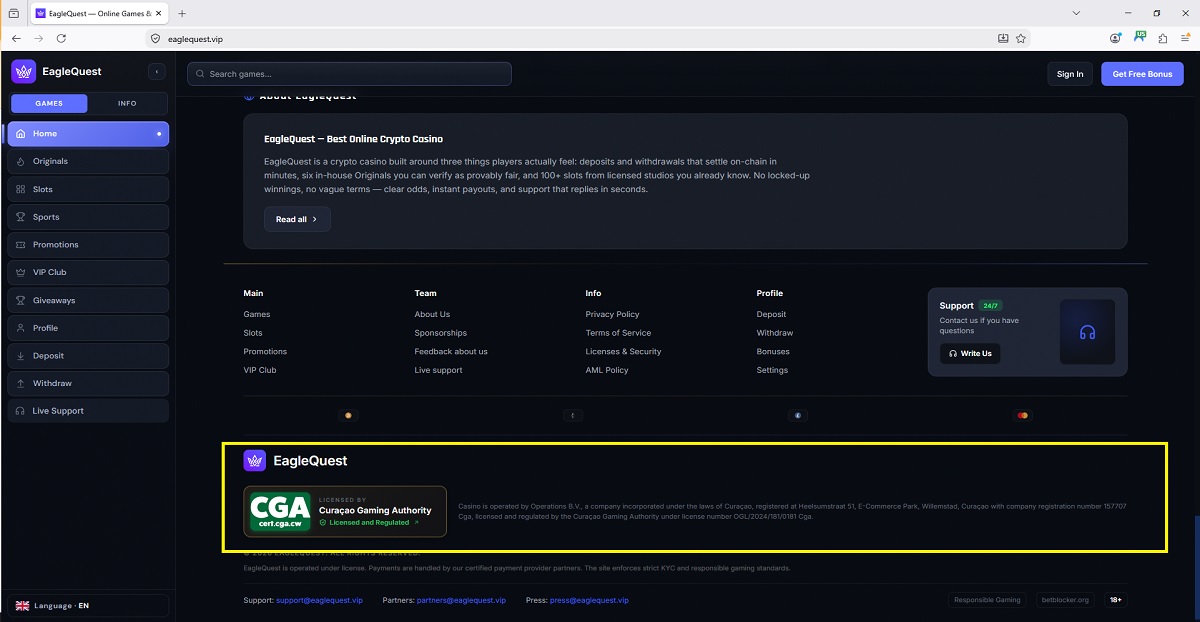Click the CGA Curaçao Gaming Authority license badge

click(x=345, y=512)
